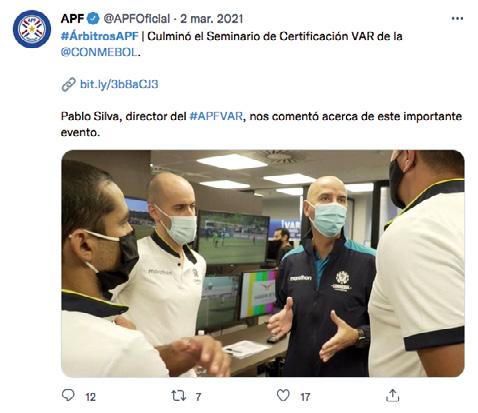Click the 7 retweets count
Viewport: 478px width, 413px height.
(x=198, y=397)
